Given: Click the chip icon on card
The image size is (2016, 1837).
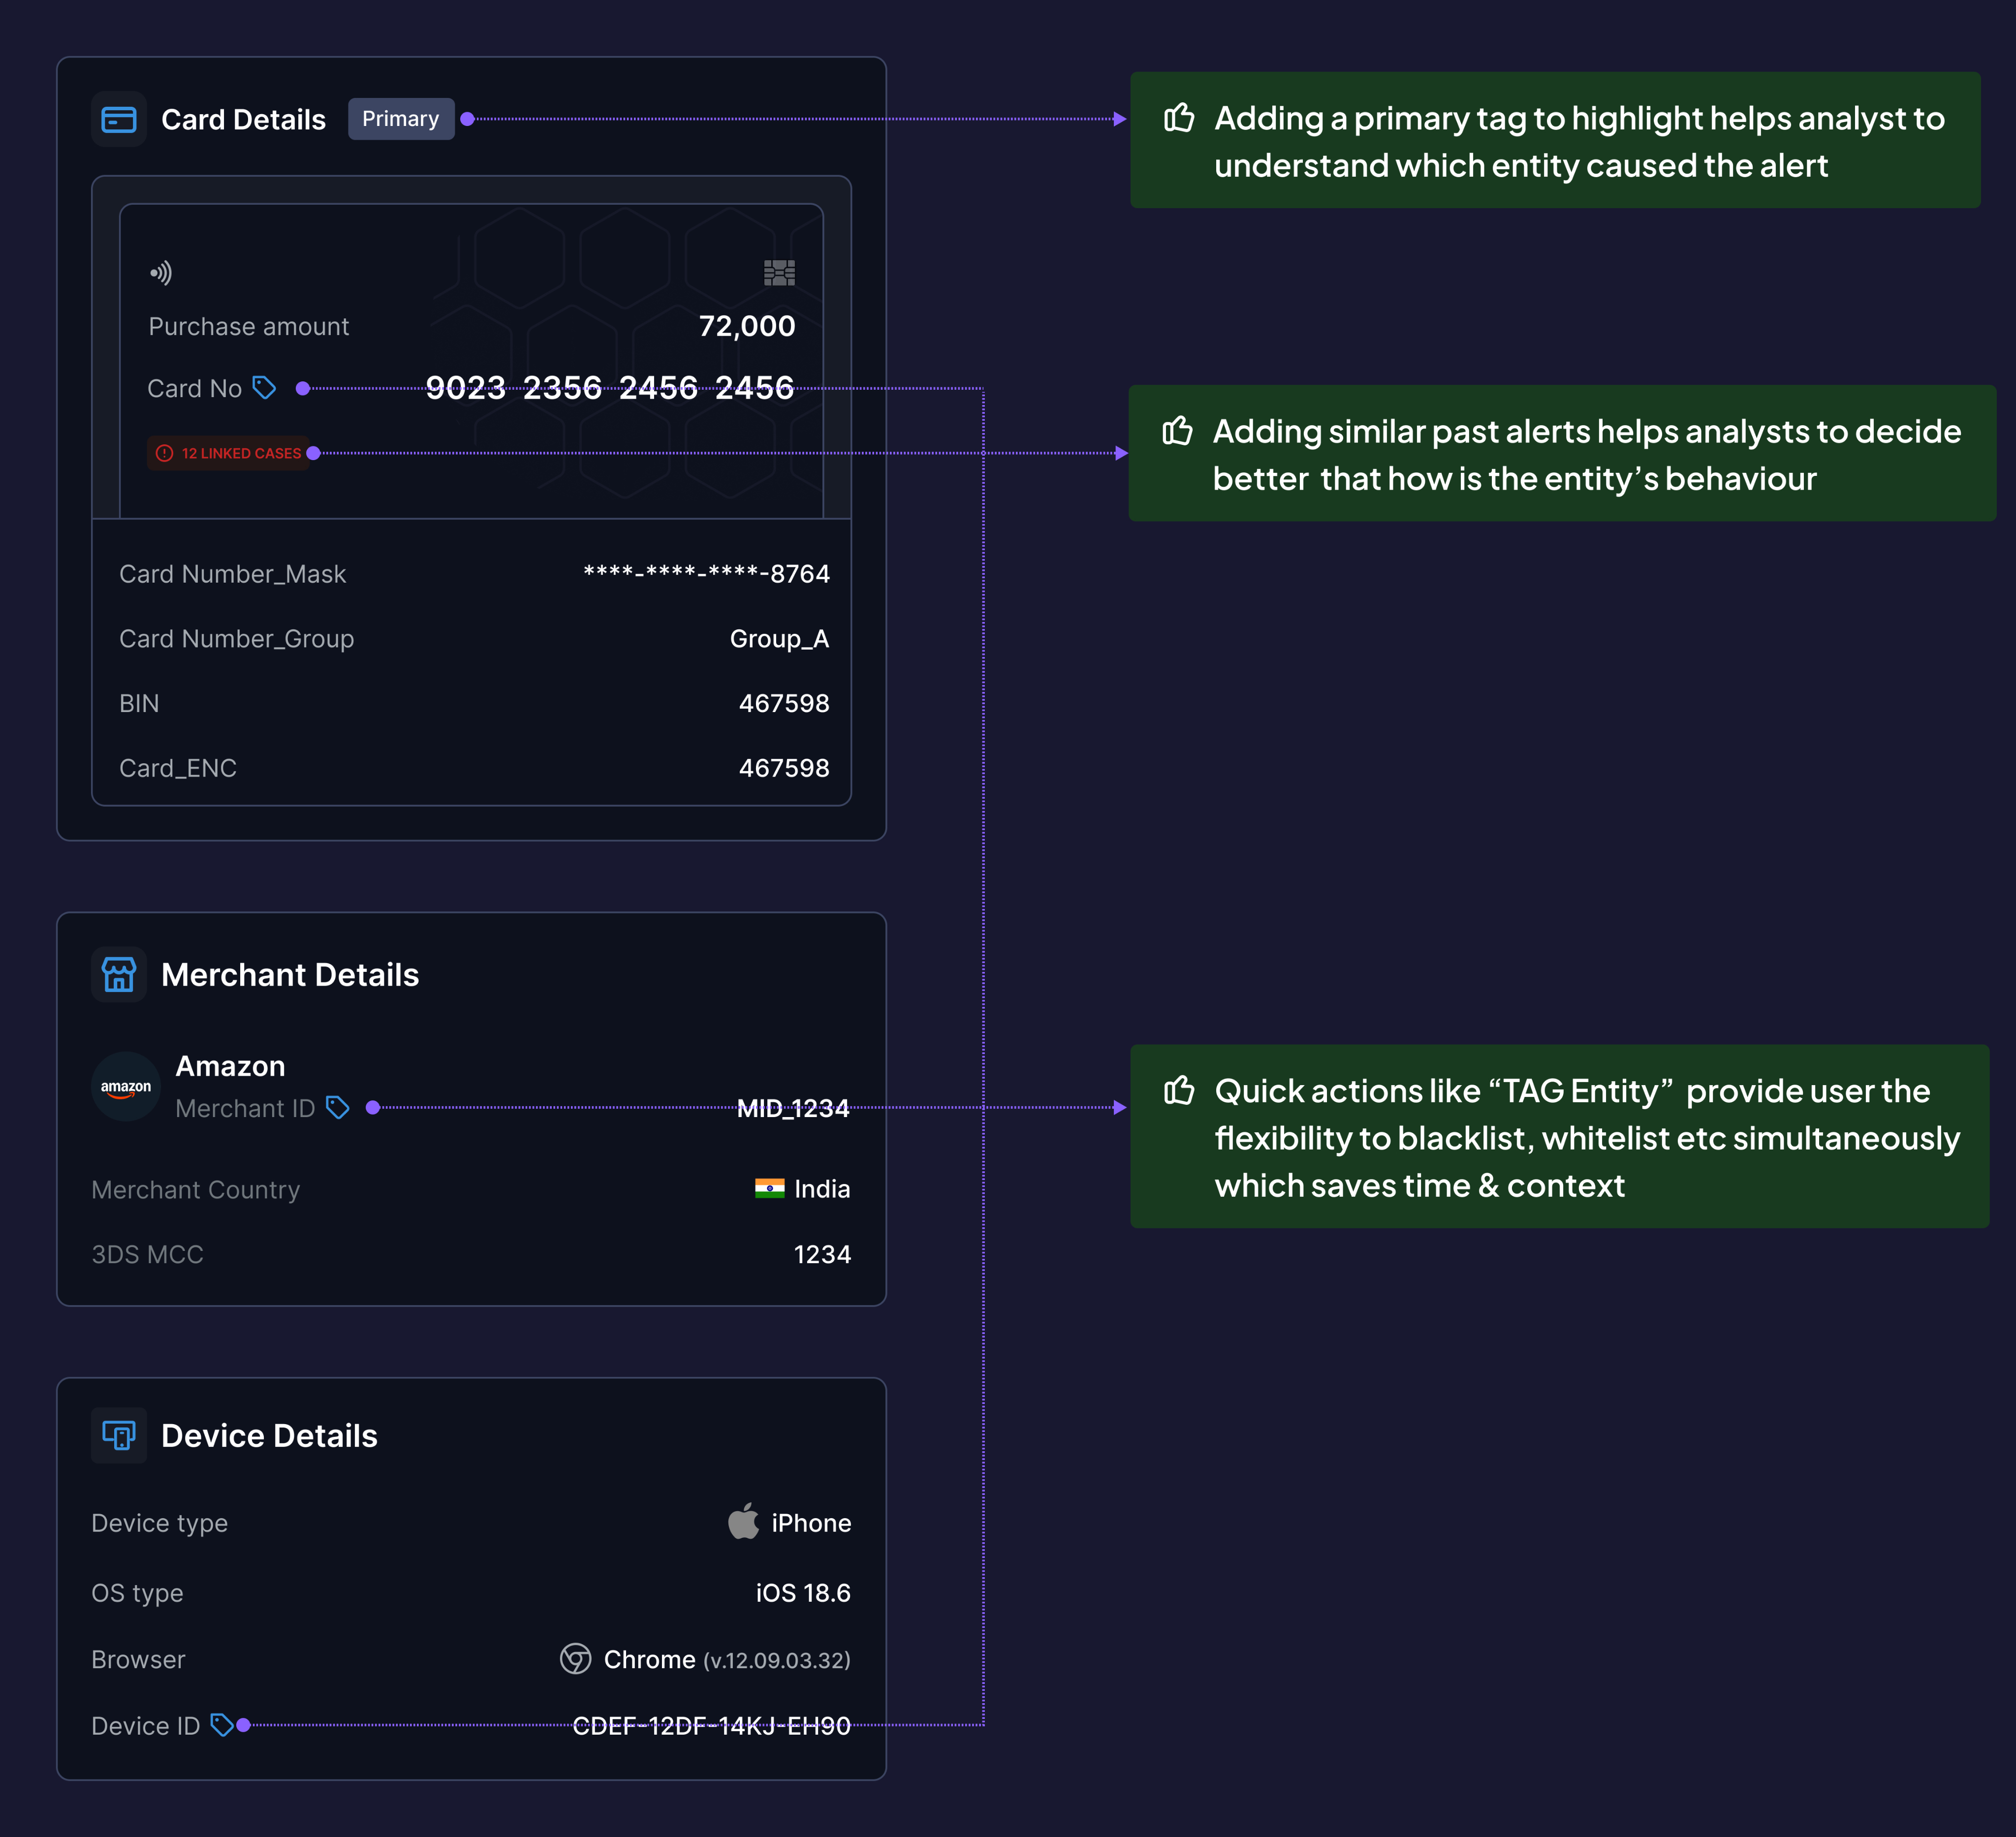Looking at the screenshot, I should coord(779,273).
